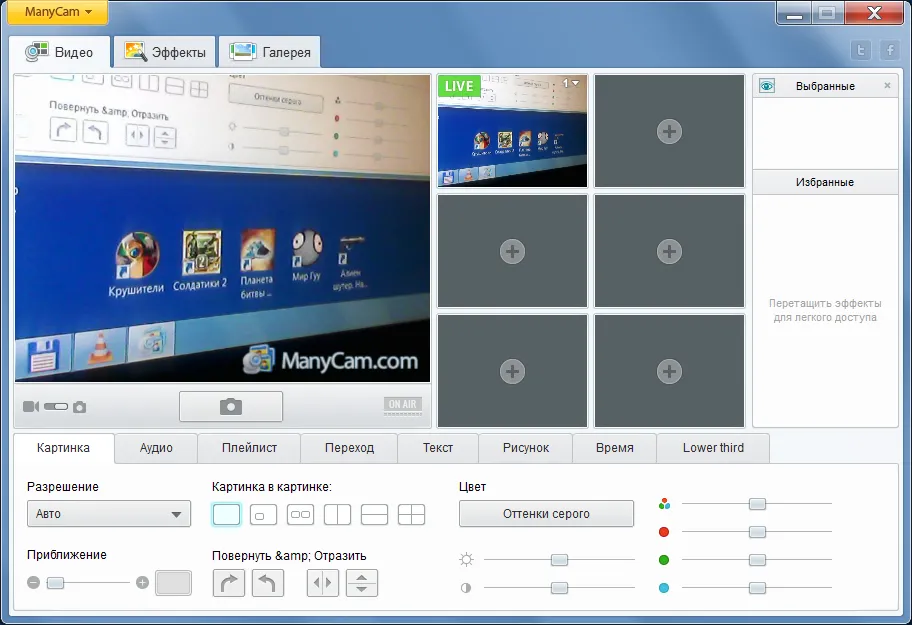Click the cyan-blue color channel dot

tap(664, 588)
